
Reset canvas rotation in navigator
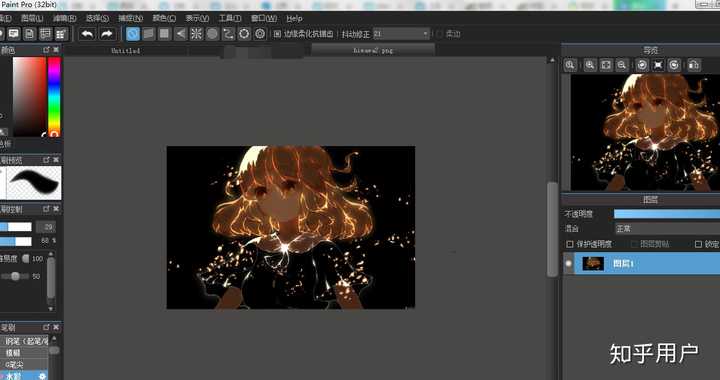(x=658, y=65)
